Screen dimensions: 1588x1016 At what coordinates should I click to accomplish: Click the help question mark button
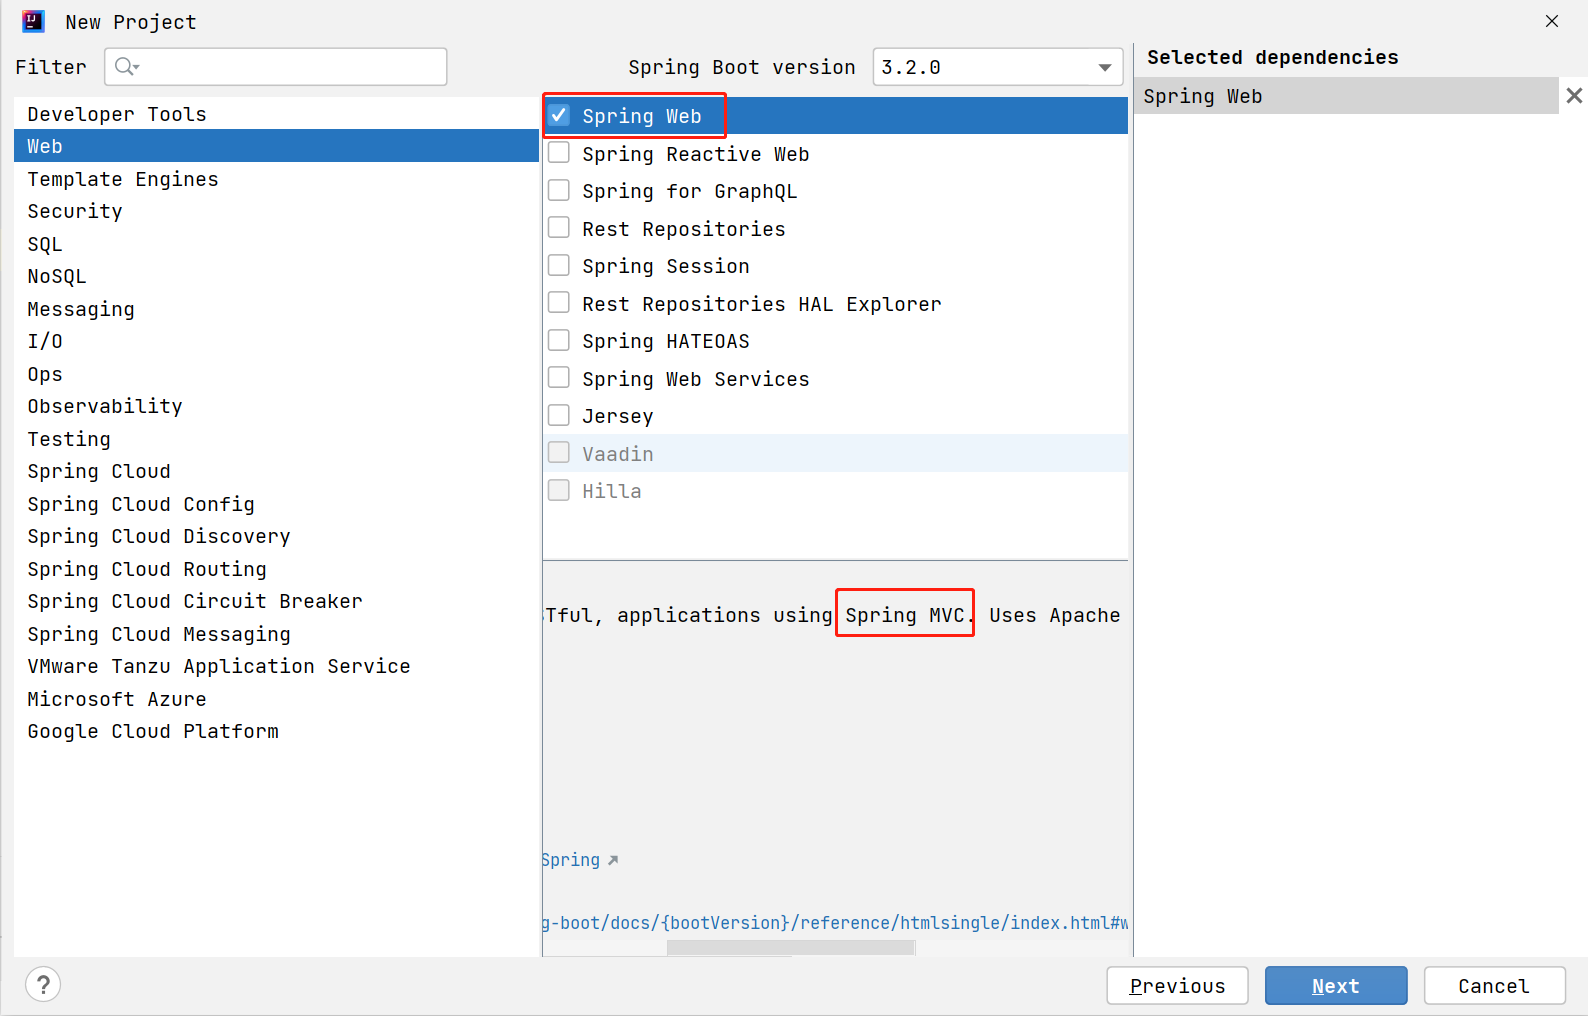pyautogui.click(x=43, y=985)
